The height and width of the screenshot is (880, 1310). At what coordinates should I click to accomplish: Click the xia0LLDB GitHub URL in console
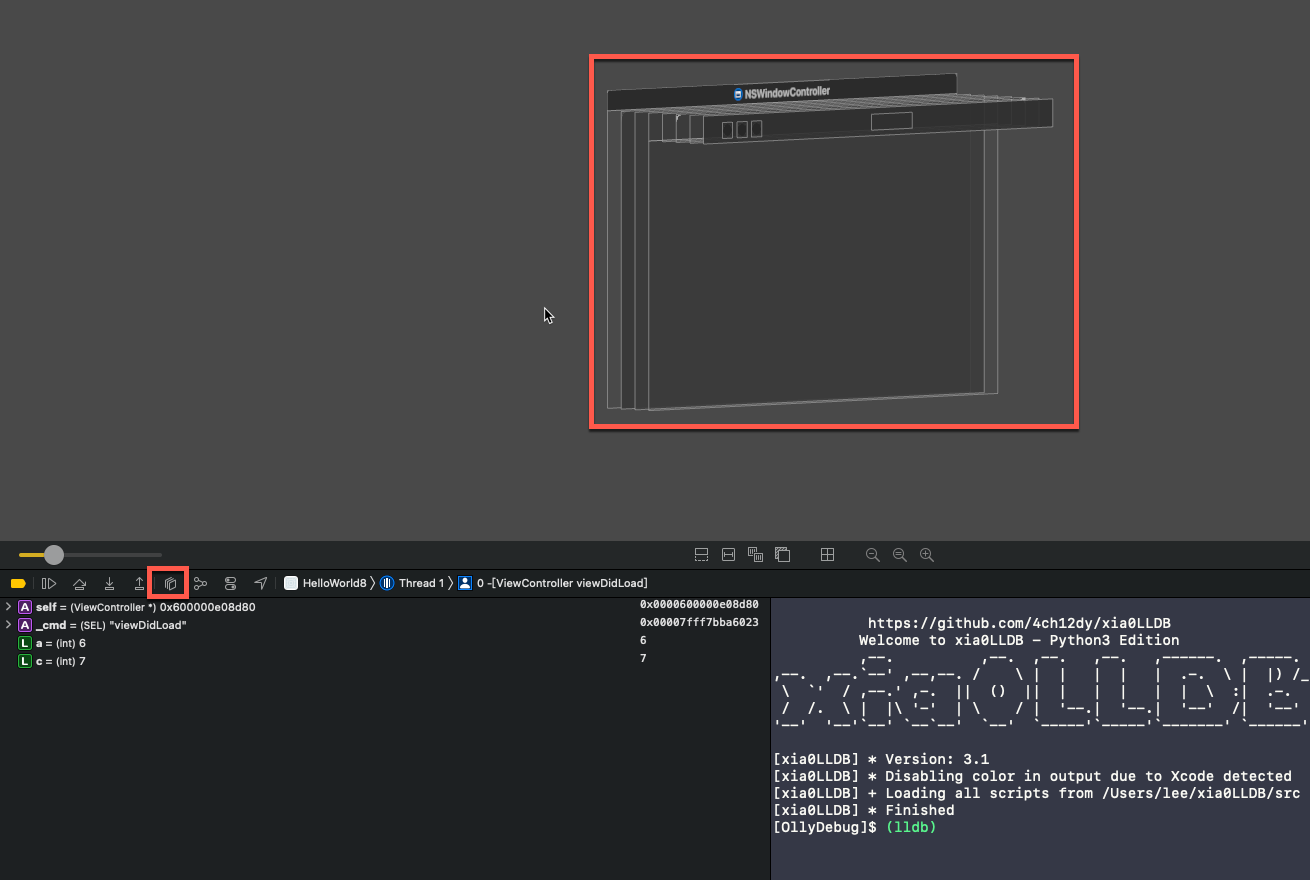[1019, 623]
